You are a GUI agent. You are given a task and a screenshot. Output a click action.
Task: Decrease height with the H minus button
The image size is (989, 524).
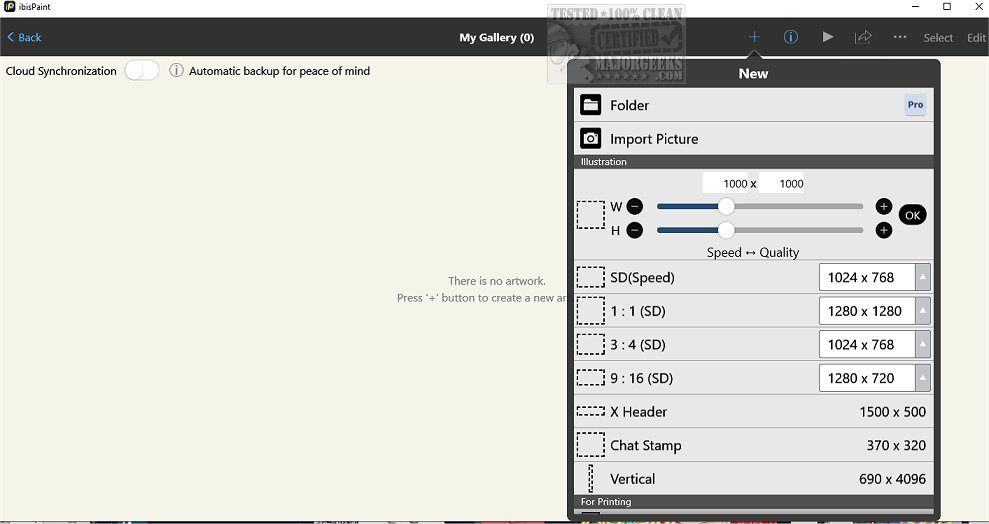coord(635,230)
